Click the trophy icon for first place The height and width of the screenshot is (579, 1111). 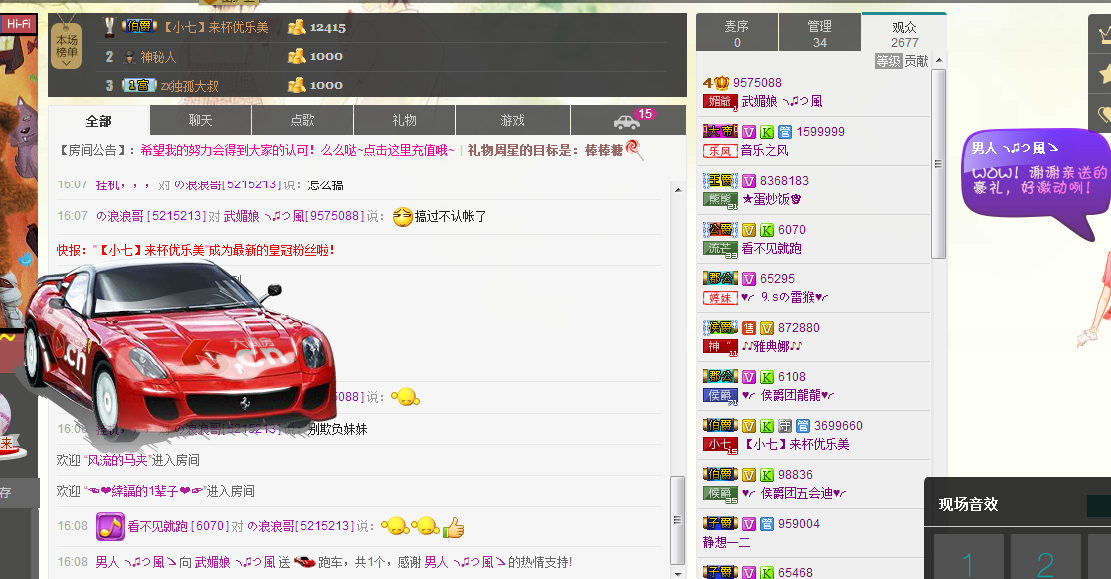tap(109, 27)
